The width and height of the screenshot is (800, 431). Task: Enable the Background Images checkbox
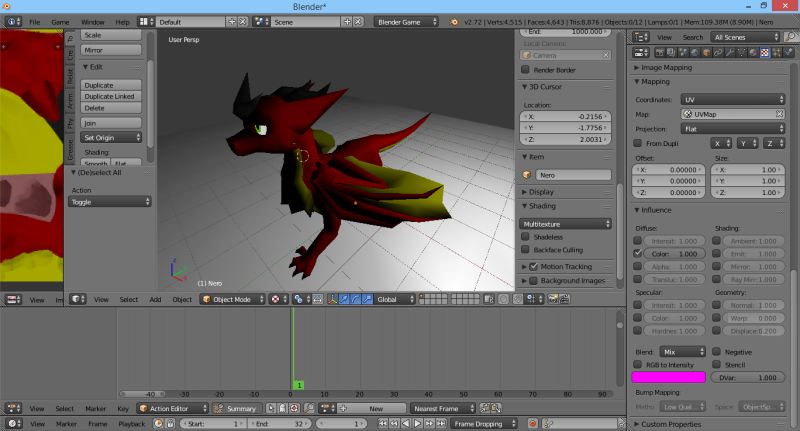pyautogui.click(x=534, y=281)
